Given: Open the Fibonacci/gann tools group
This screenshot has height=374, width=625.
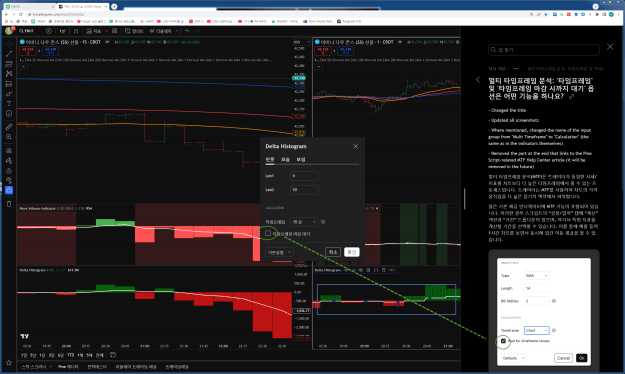Looking at the screenshot, I should click(x=9, y=64).
